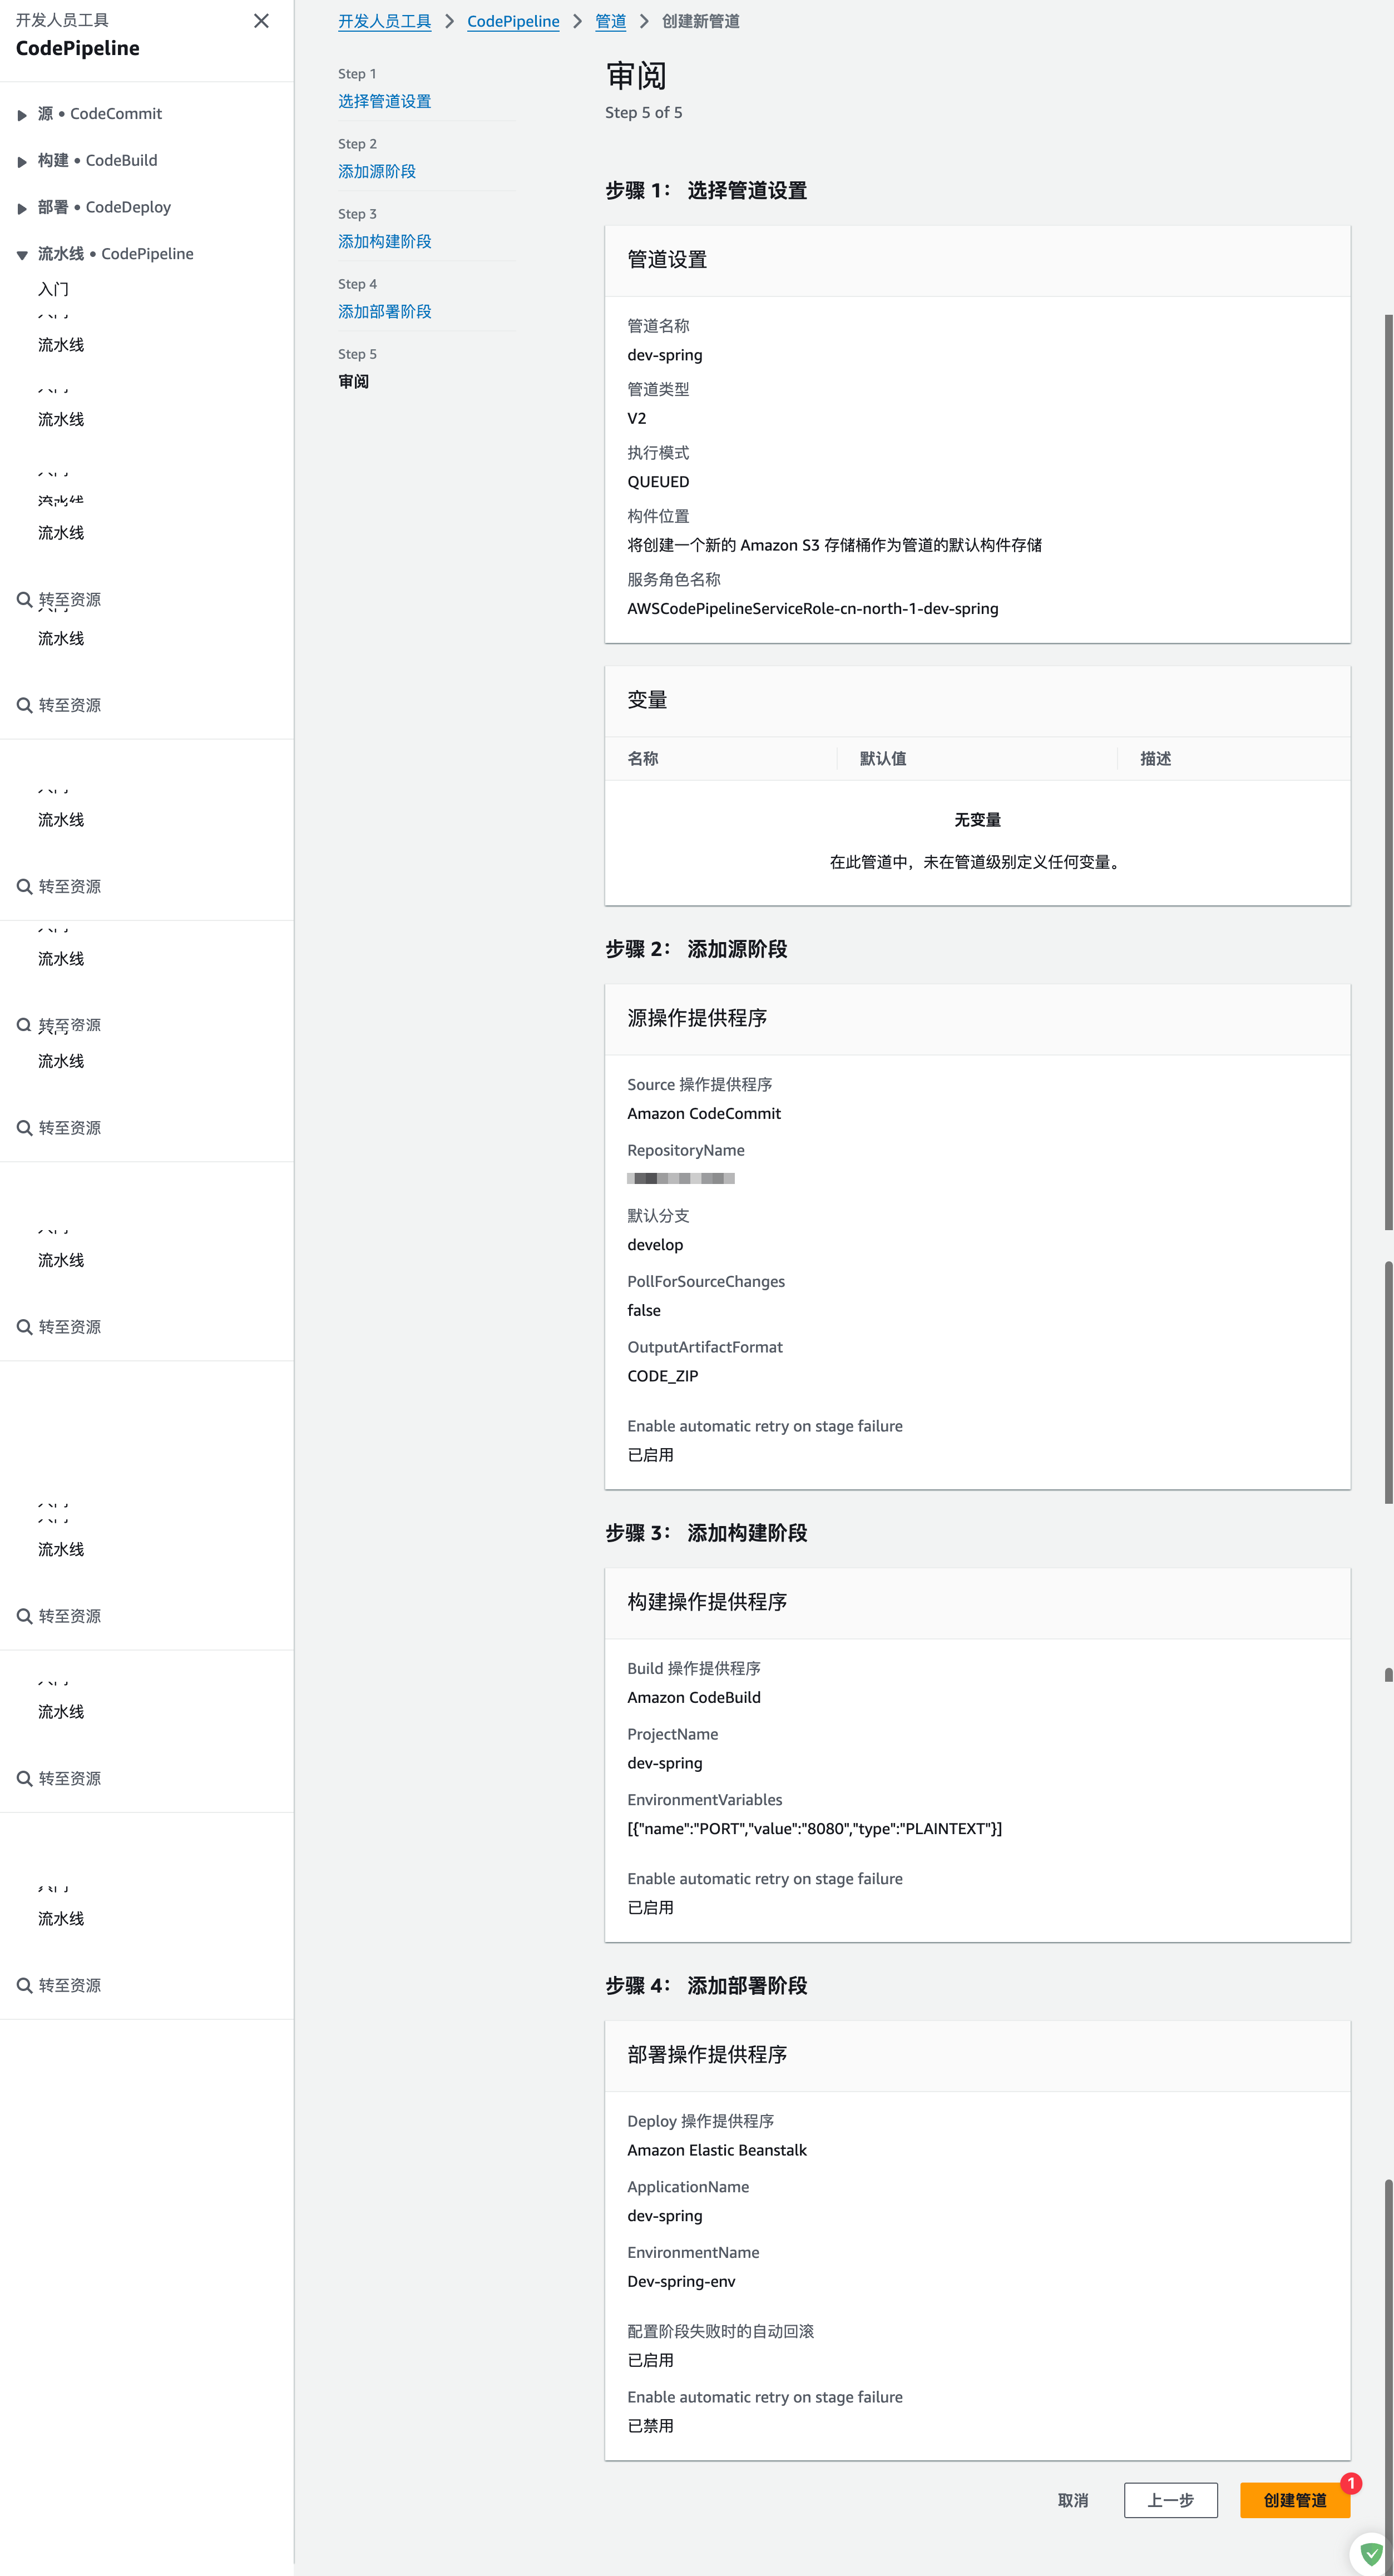Open the 管道 breadcrumb link
The image size is (1394, 2576).
click(610, 21)
